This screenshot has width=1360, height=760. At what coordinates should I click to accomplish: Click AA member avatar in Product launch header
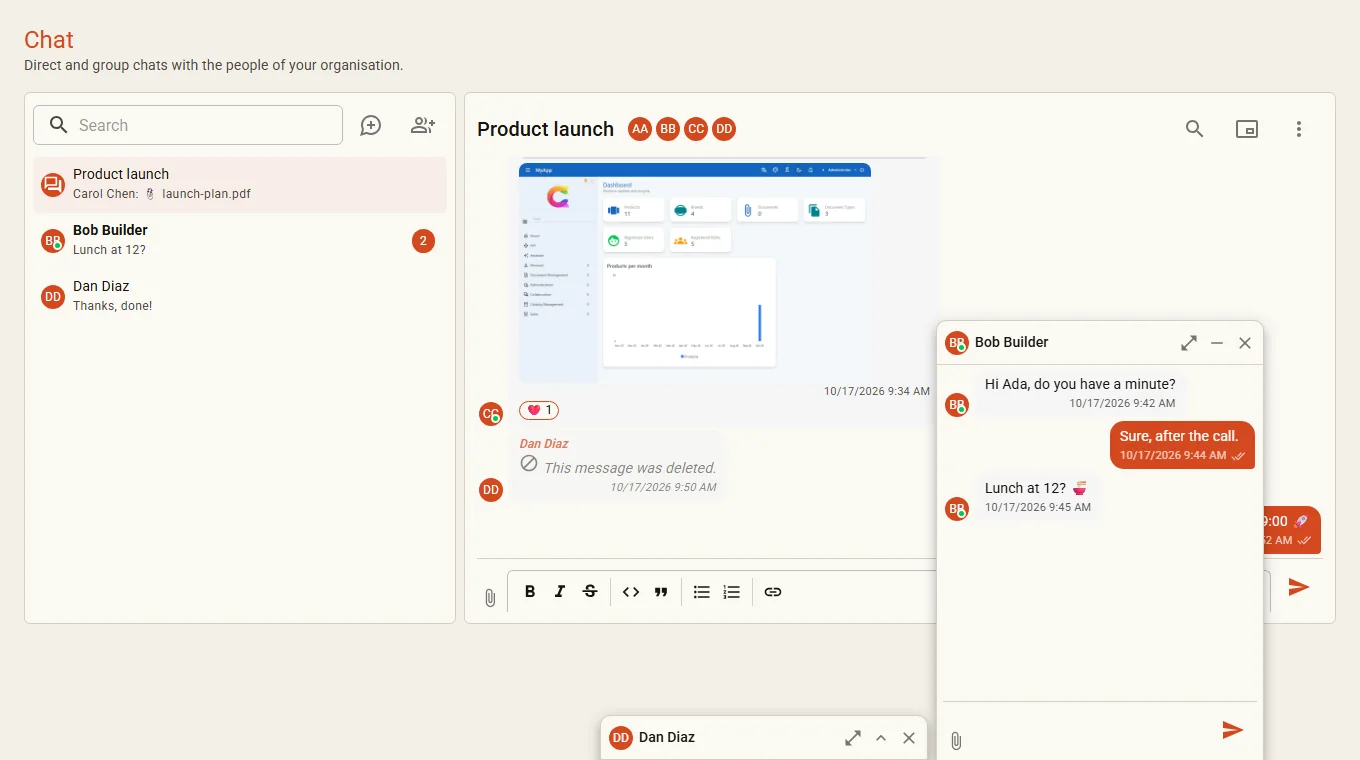[x=640, y=129]
